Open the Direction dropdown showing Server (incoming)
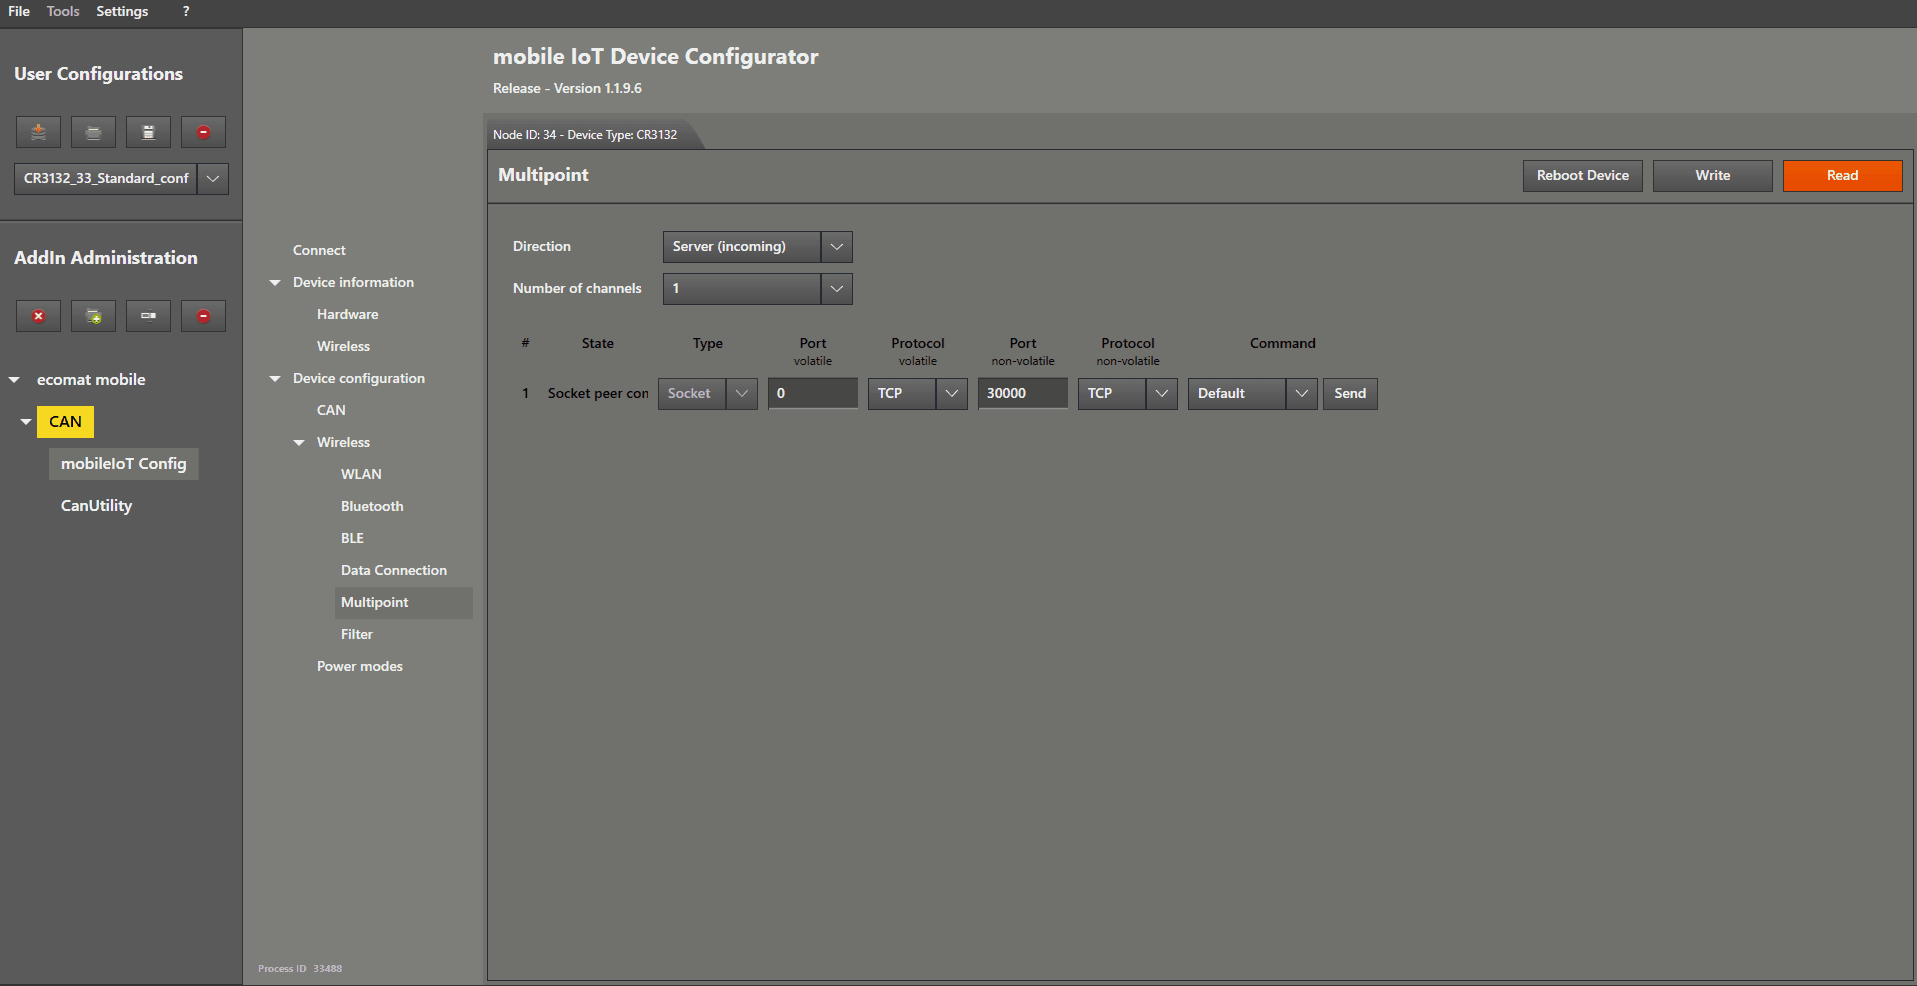 click(x=836, y=247)
